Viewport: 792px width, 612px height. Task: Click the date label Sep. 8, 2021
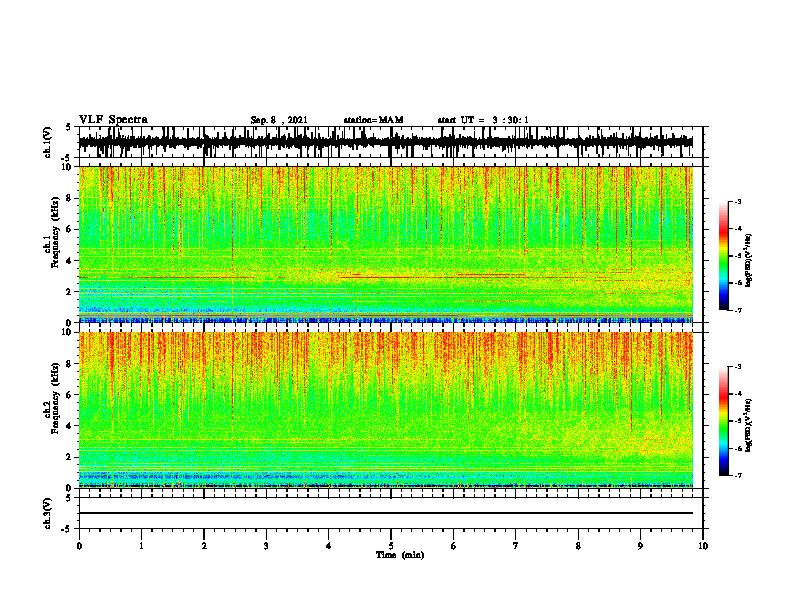pos(279,120)
